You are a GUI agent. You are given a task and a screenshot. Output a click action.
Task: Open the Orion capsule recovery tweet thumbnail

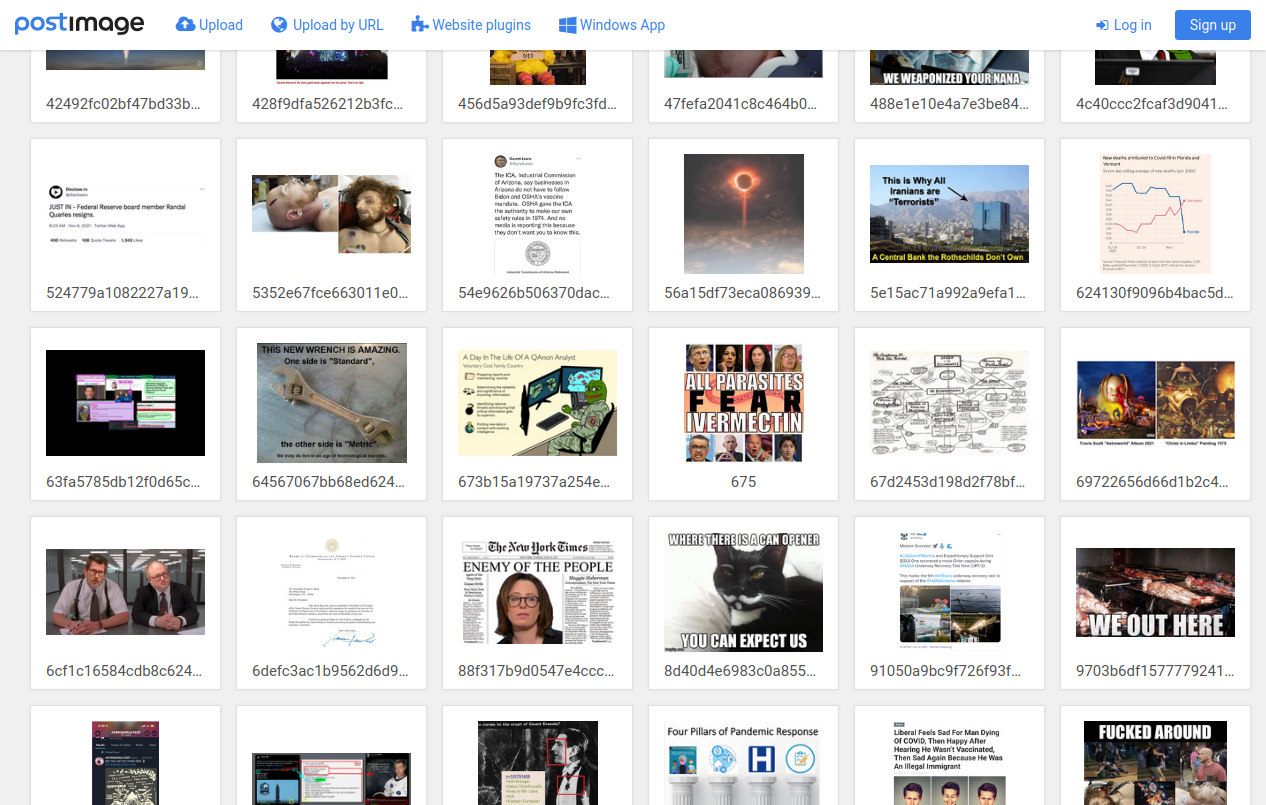coord(949,592)
